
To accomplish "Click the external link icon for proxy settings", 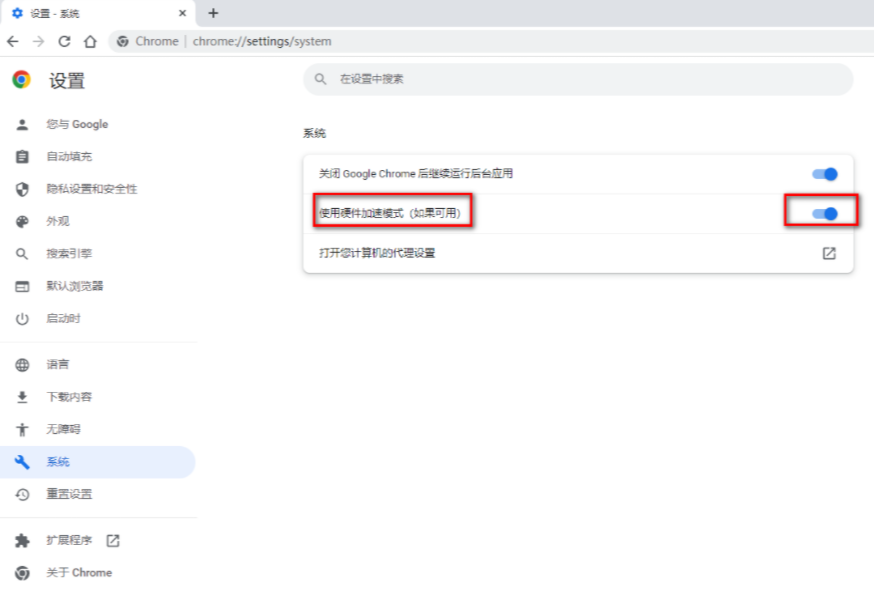I will (829, 253).
